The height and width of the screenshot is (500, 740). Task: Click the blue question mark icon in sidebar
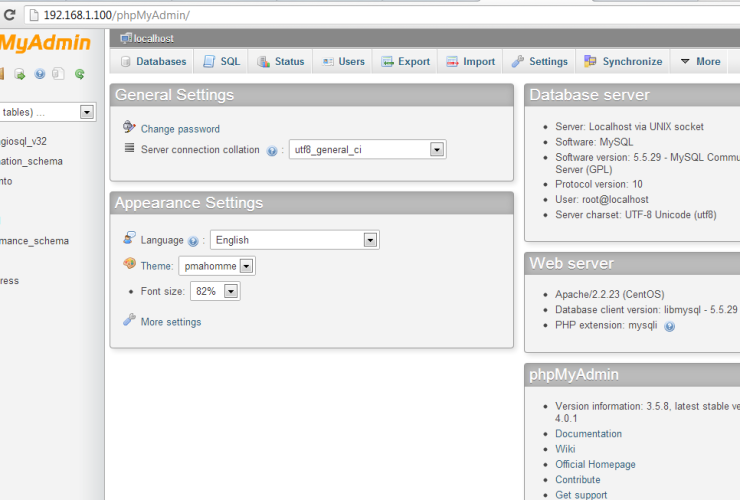tap(40, 74)
